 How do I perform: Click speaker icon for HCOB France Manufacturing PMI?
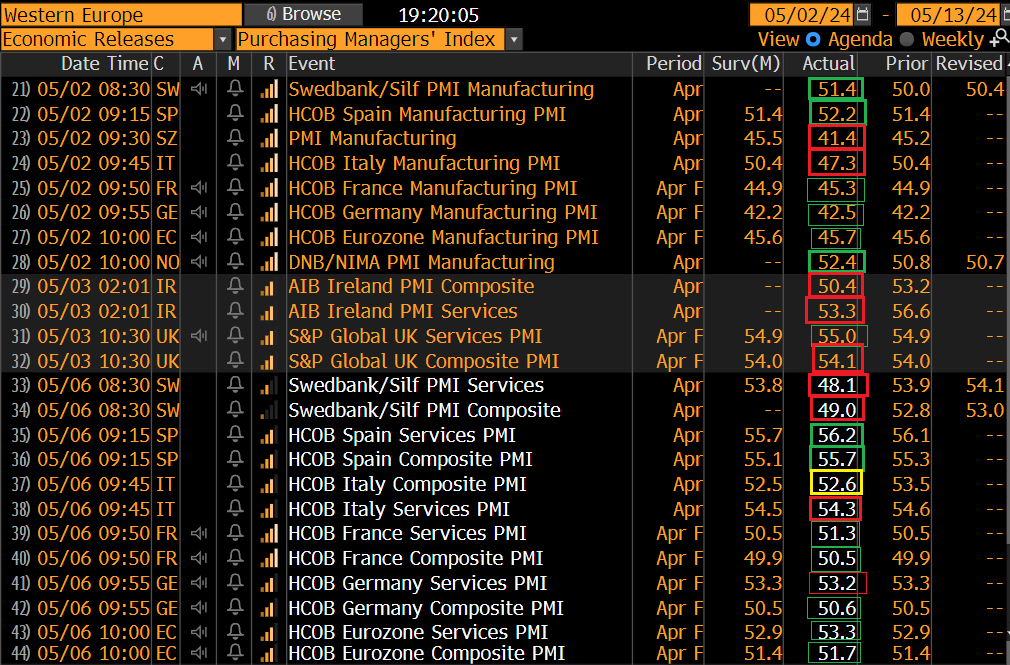pos(199,188)
